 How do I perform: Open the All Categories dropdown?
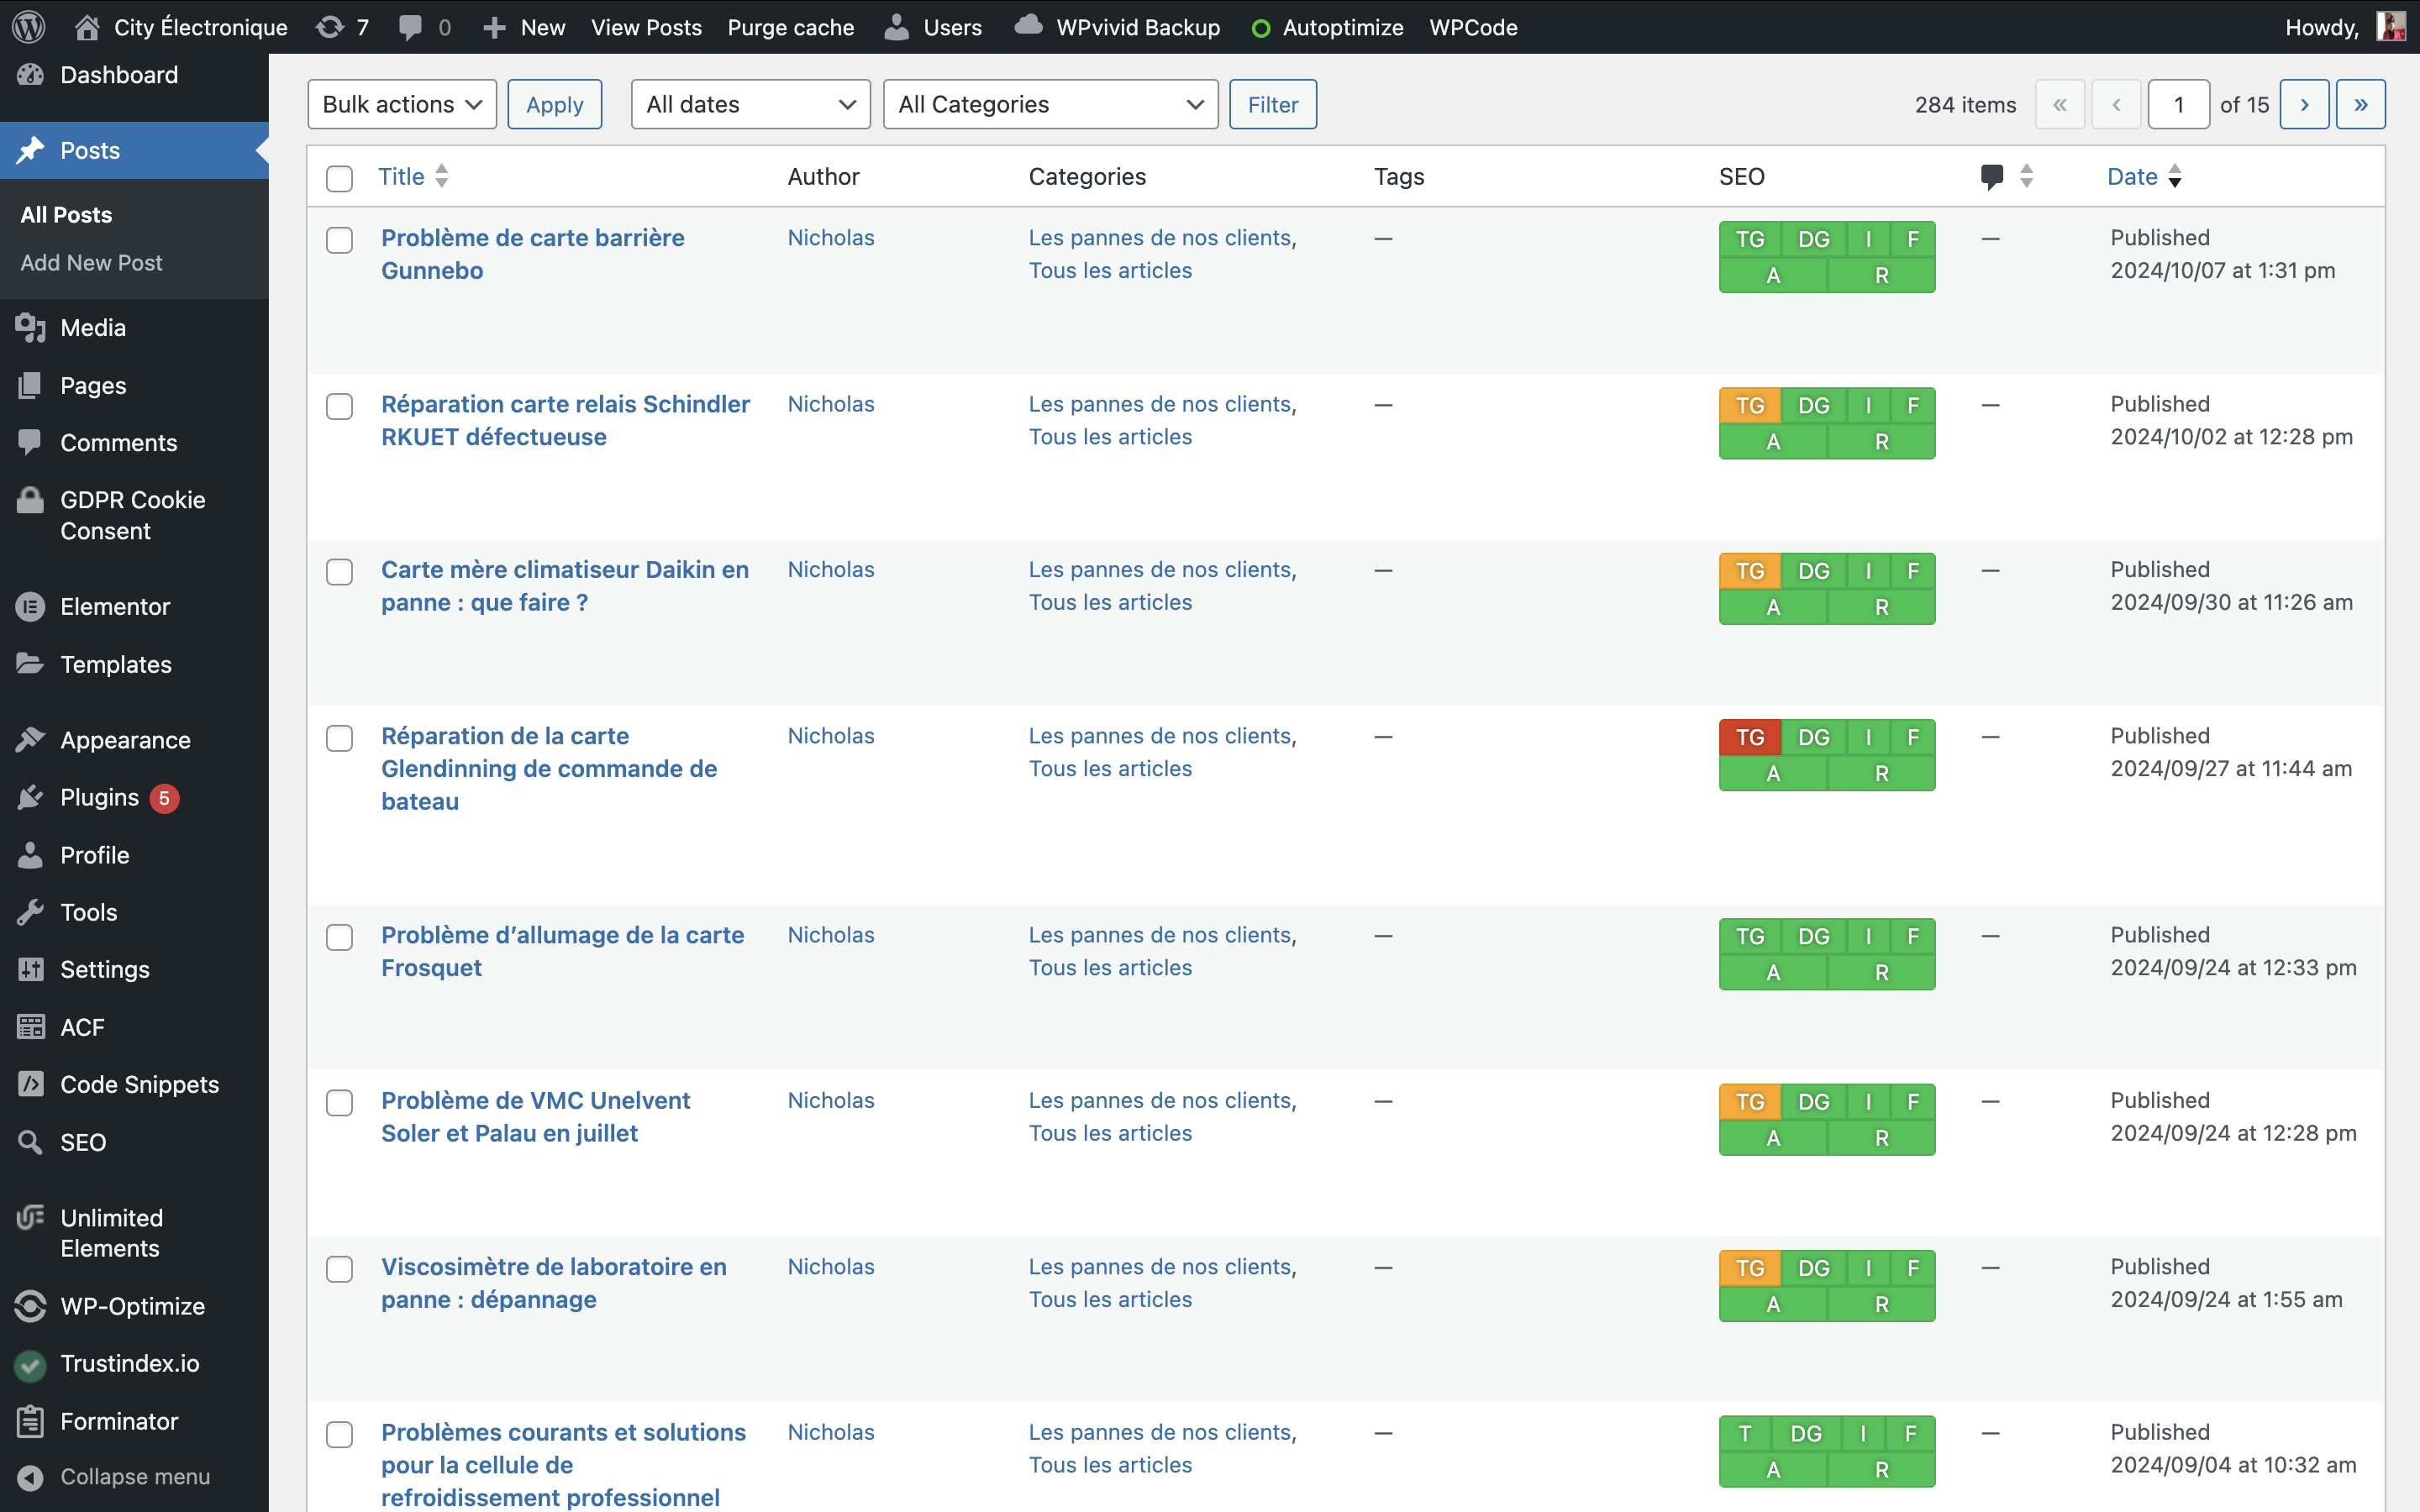(1049, 104)
